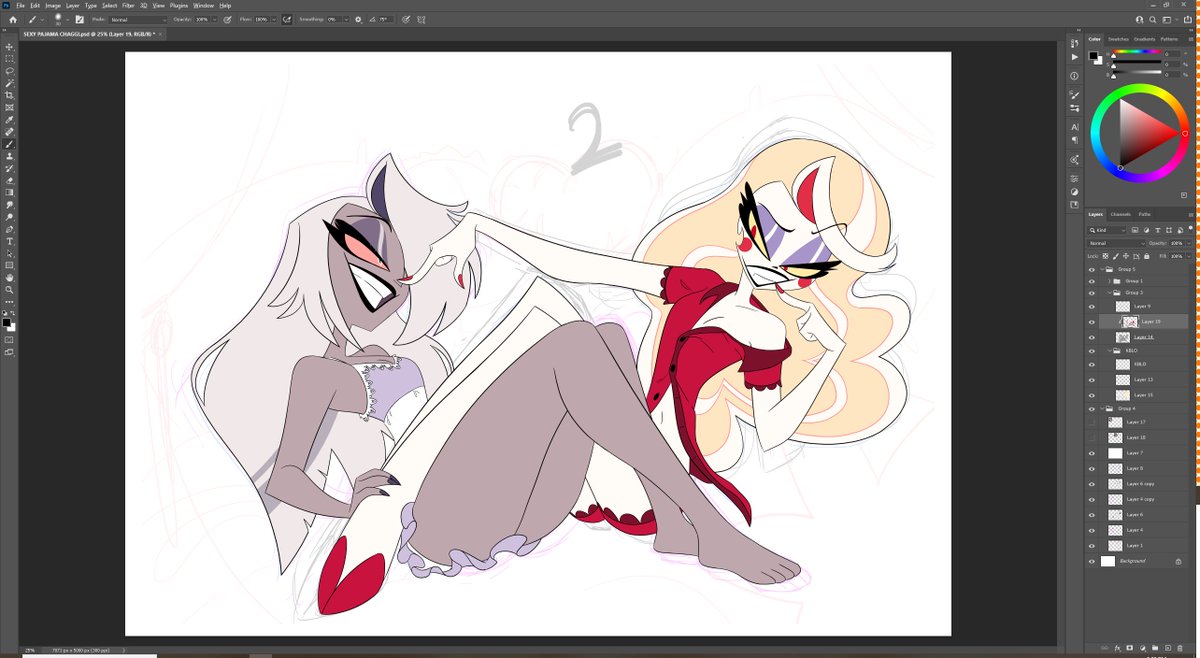Viewport: 1200px width, 658px height.
Task: Open the History panel icon
Action: coord(1075,43)
